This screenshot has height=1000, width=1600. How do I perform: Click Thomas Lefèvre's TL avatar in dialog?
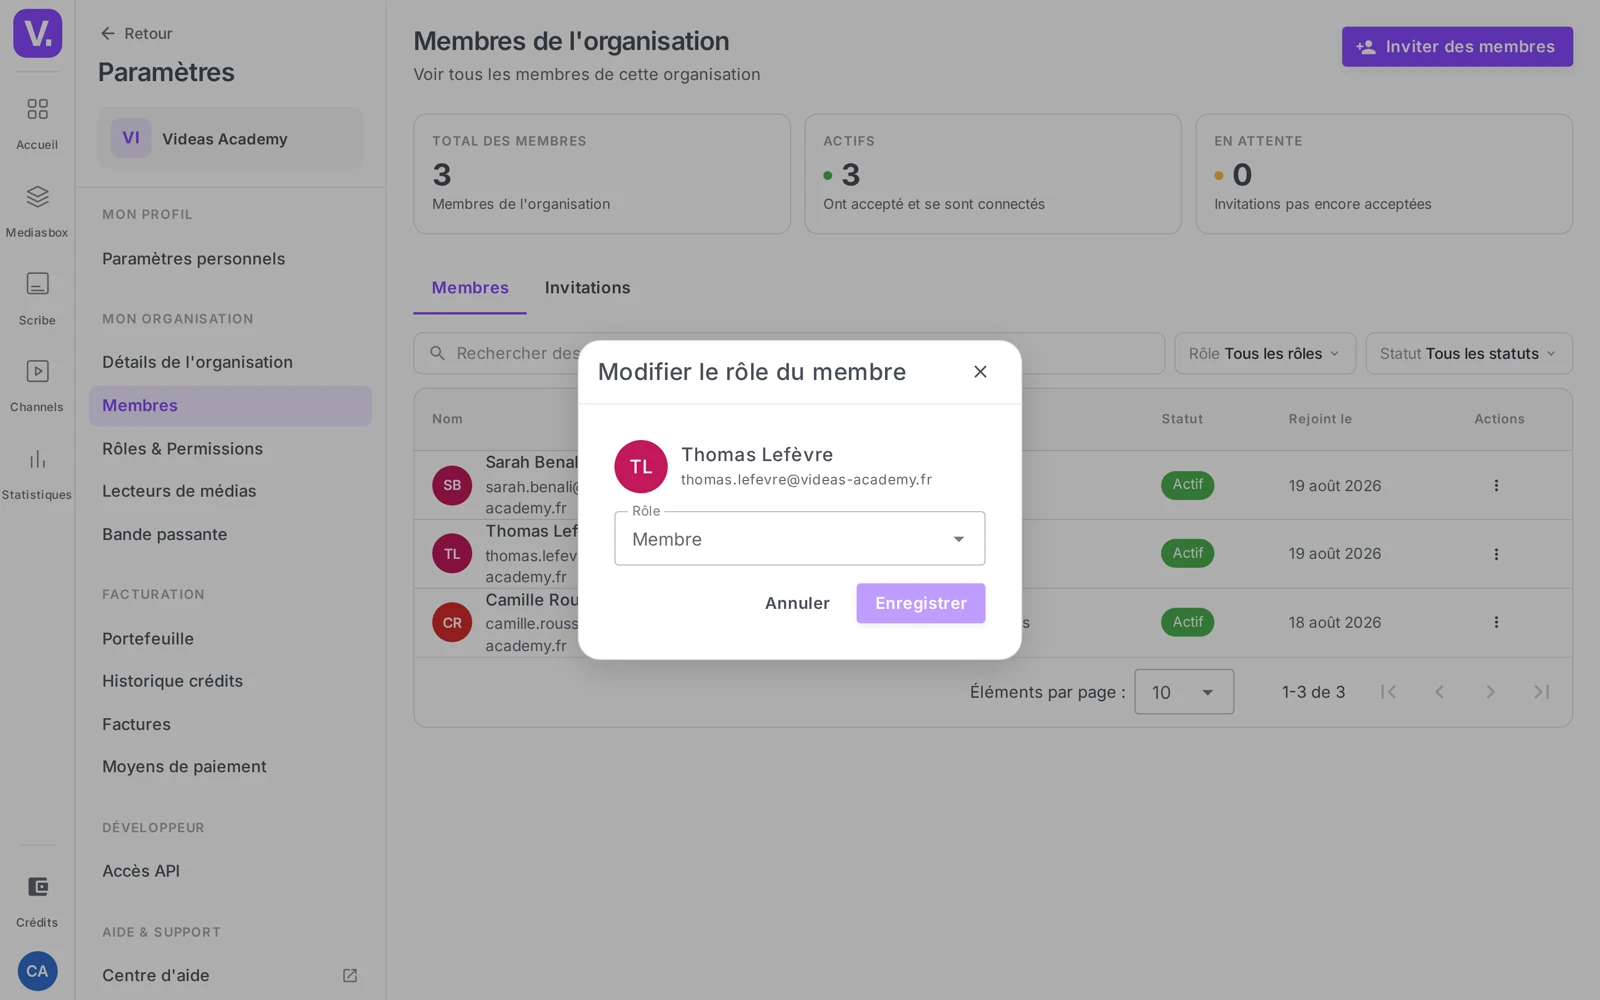(x=641, y=467)
